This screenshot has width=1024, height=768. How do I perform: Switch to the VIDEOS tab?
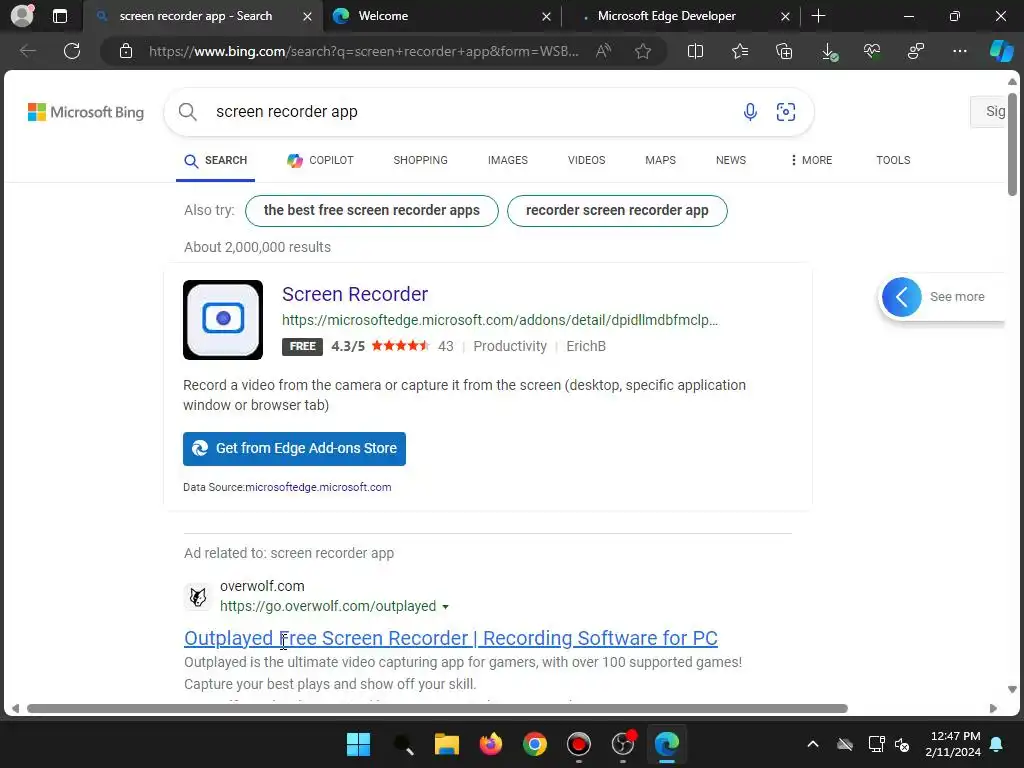click(x=586, y=160)
